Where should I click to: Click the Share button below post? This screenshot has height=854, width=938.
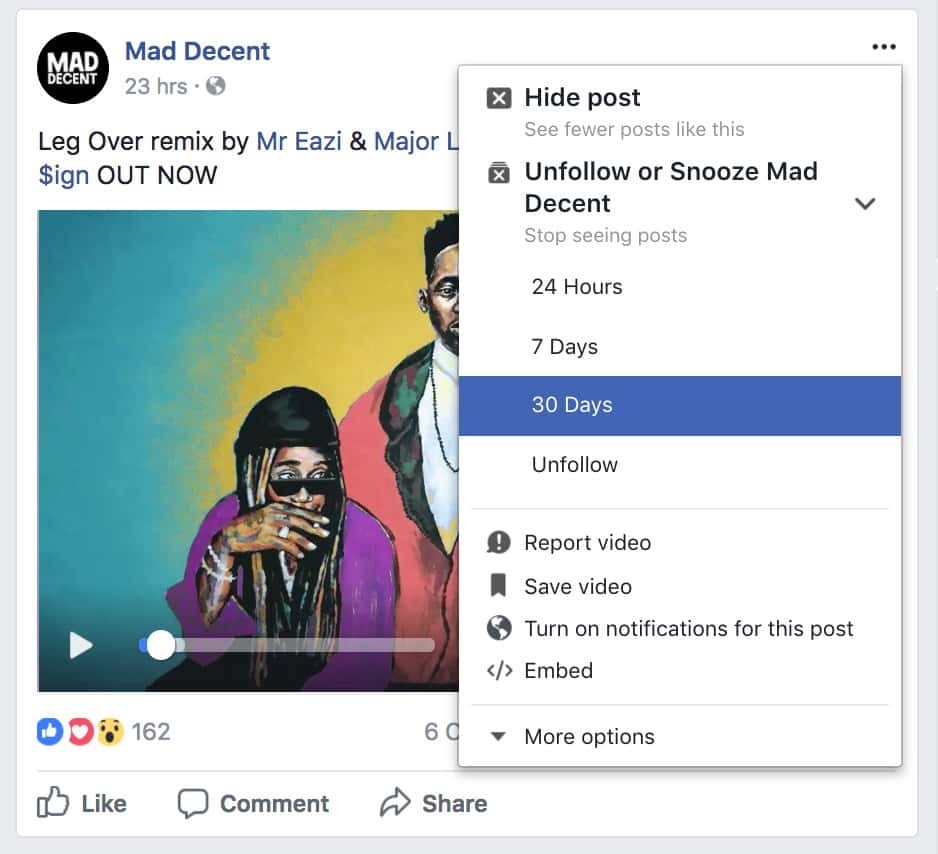click(x=434, y=803)
